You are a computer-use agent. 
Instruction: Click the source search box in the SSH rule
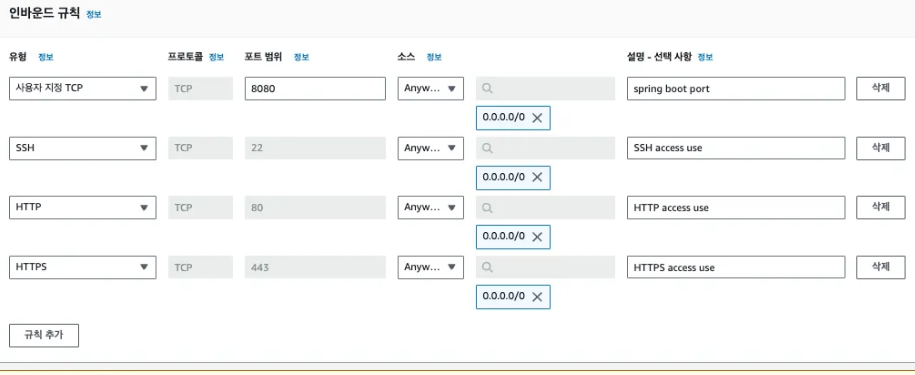[545, 148]
